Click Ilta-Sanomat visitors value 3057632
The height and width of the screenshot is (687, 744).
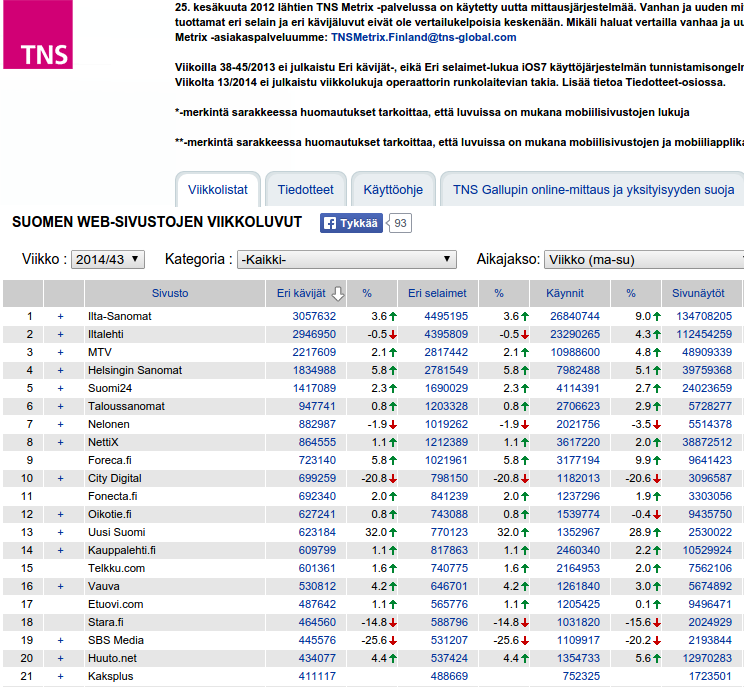tap(314, 316)
